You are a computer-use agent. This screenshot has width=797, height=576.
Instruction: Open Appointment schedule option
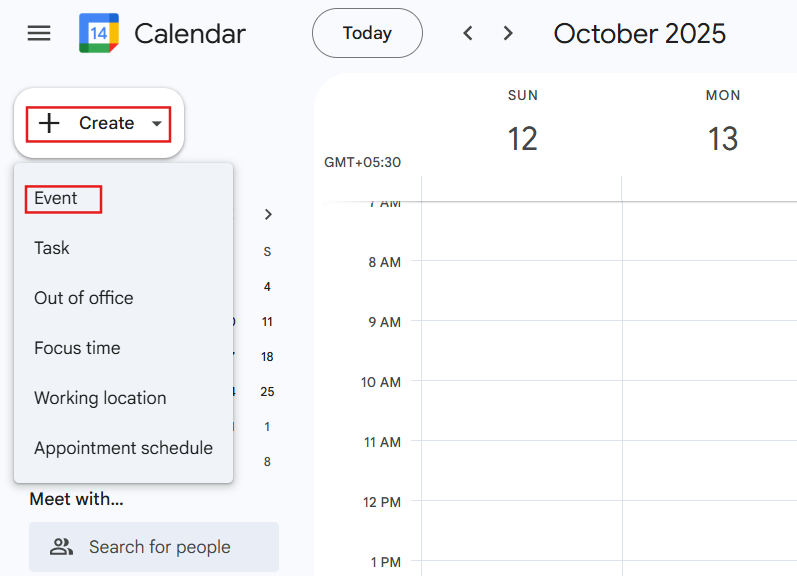click(x=123, y=448)
